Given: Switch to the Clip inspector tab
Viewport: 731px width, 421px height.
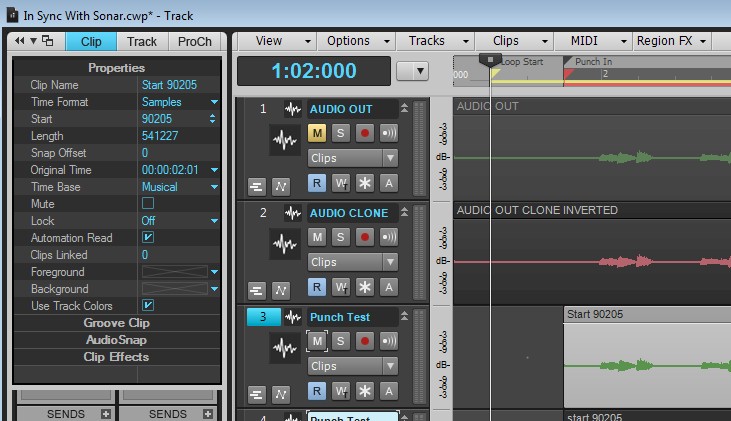Looking at the screenshot, I should coord(91,41).
